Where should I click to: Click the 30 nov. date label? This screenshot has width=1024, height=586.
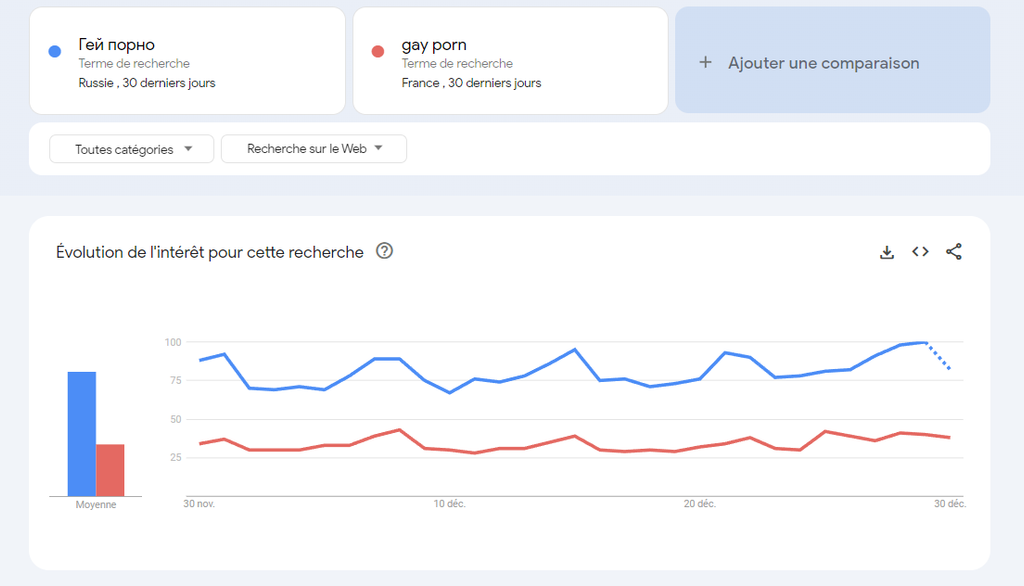(x=199, y=504)
